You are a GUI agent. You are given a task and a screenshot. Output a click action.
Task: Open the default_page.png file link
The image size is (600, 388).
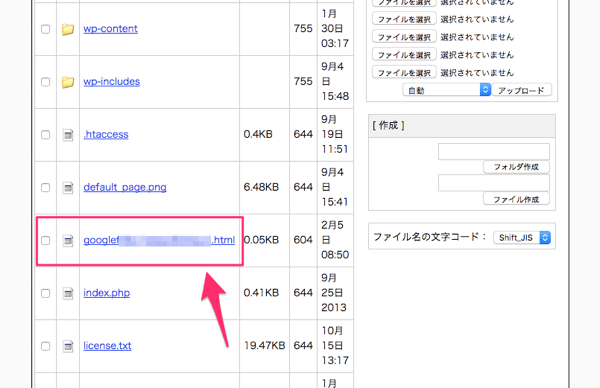click(125, 187)
